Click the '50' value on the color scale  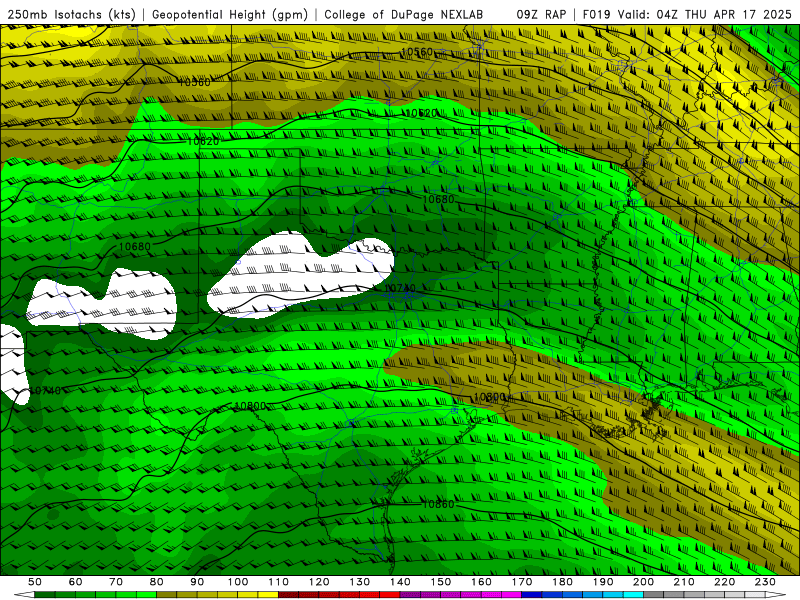click(35, 582)
